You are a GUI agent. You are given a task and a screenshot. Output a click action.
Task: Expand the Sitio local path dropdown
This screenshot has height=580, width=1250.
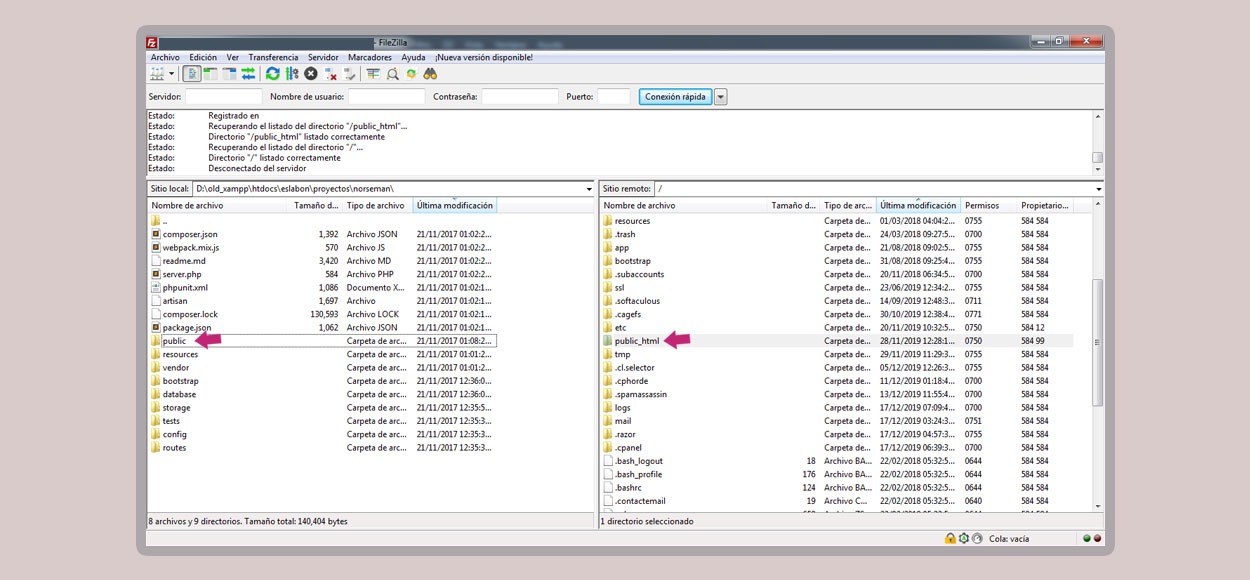pos(589,189)
